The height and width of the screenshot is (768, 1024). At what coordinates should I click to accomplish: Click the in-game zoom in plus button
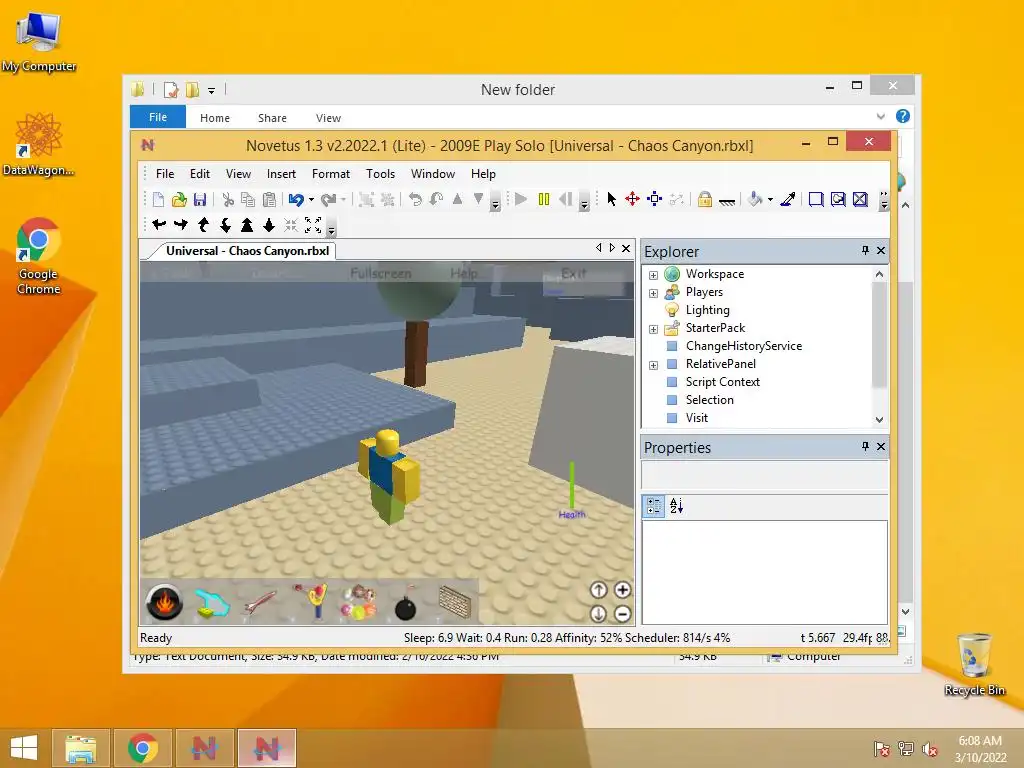[x=622, y=590]
